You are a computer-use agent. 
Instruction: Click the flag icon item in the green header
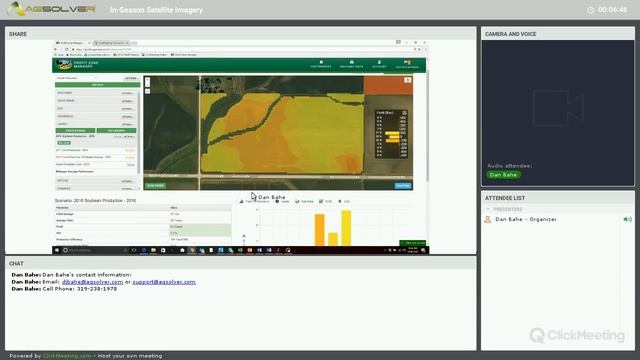pos(407,64)
